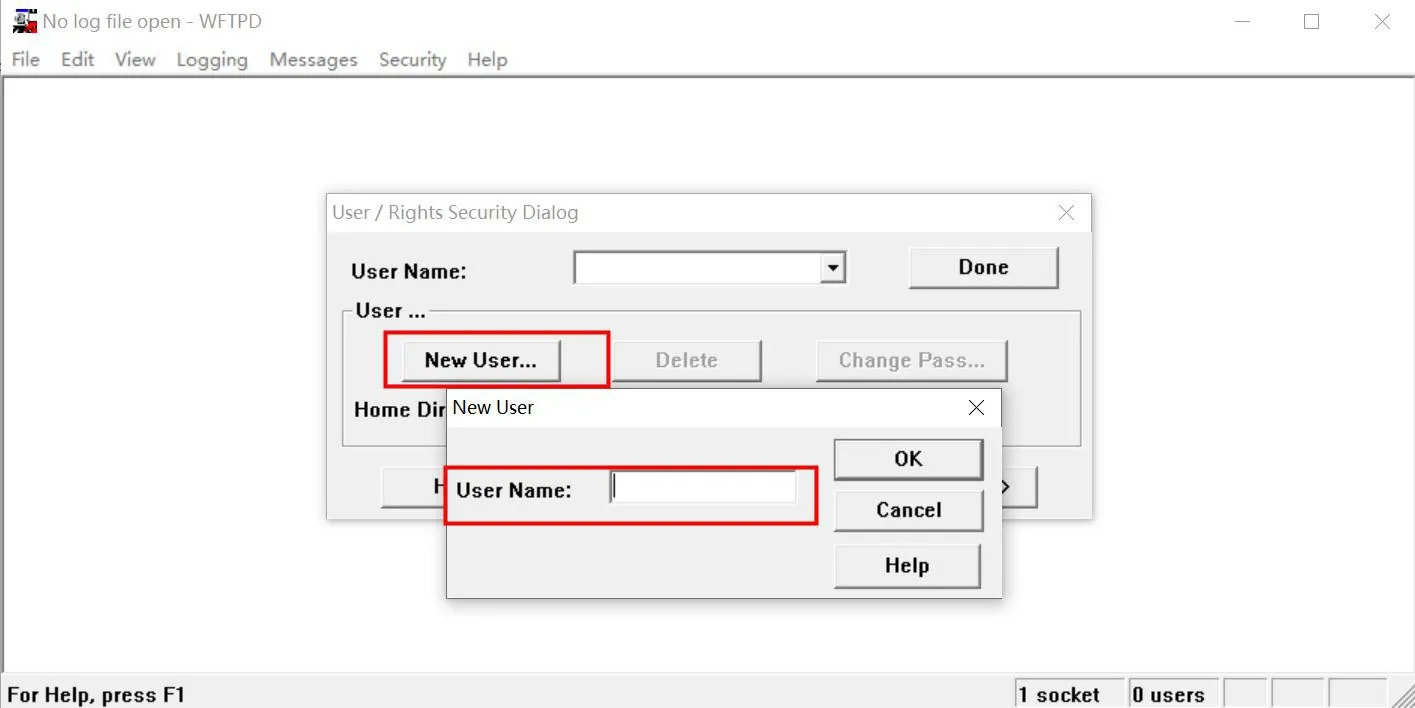This screenshot has width=1415, height=708.
Task: Close the New User dialog
Action: 975,407
